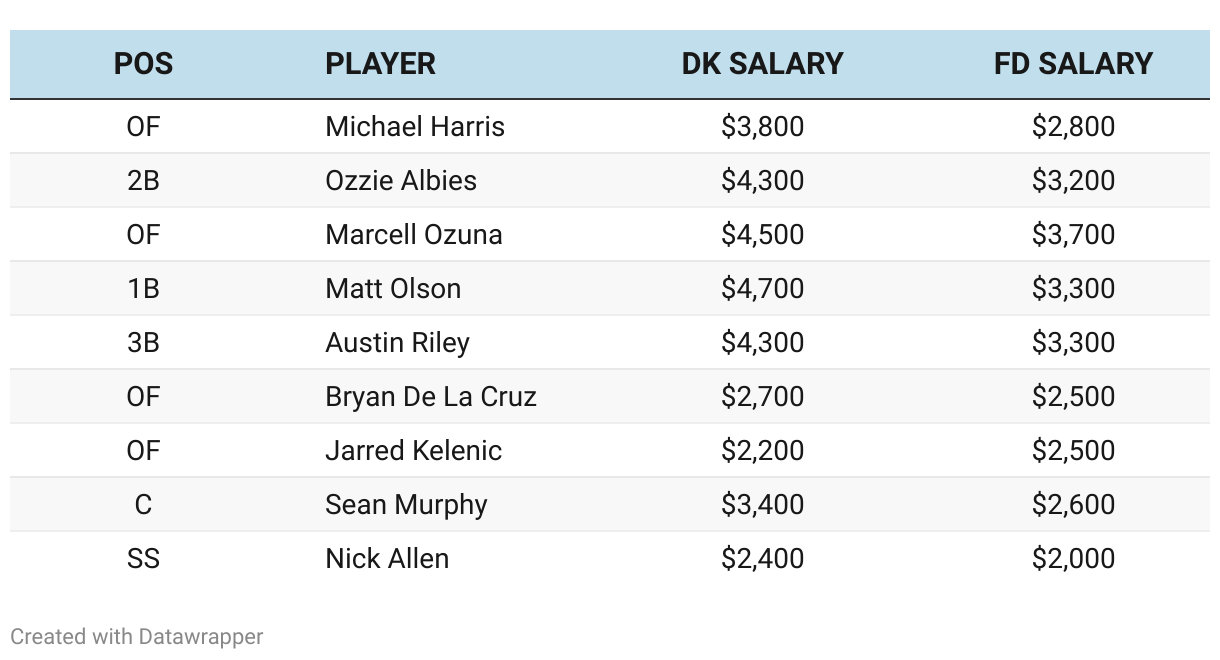Viewport: 1220px width, 660px height.
Task: Select the Sean Murphy player cell
Action: pyautogui.click(x=406, y=504)
